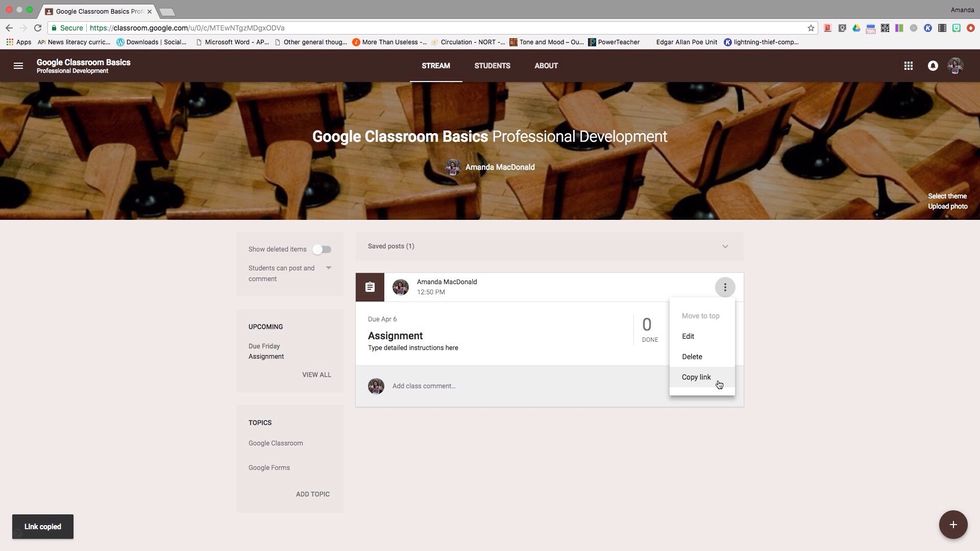Open the Apps bookmarks shortcut
Image resolution: width=980 pixels, height=551 pixels.
tap(18, 42)
